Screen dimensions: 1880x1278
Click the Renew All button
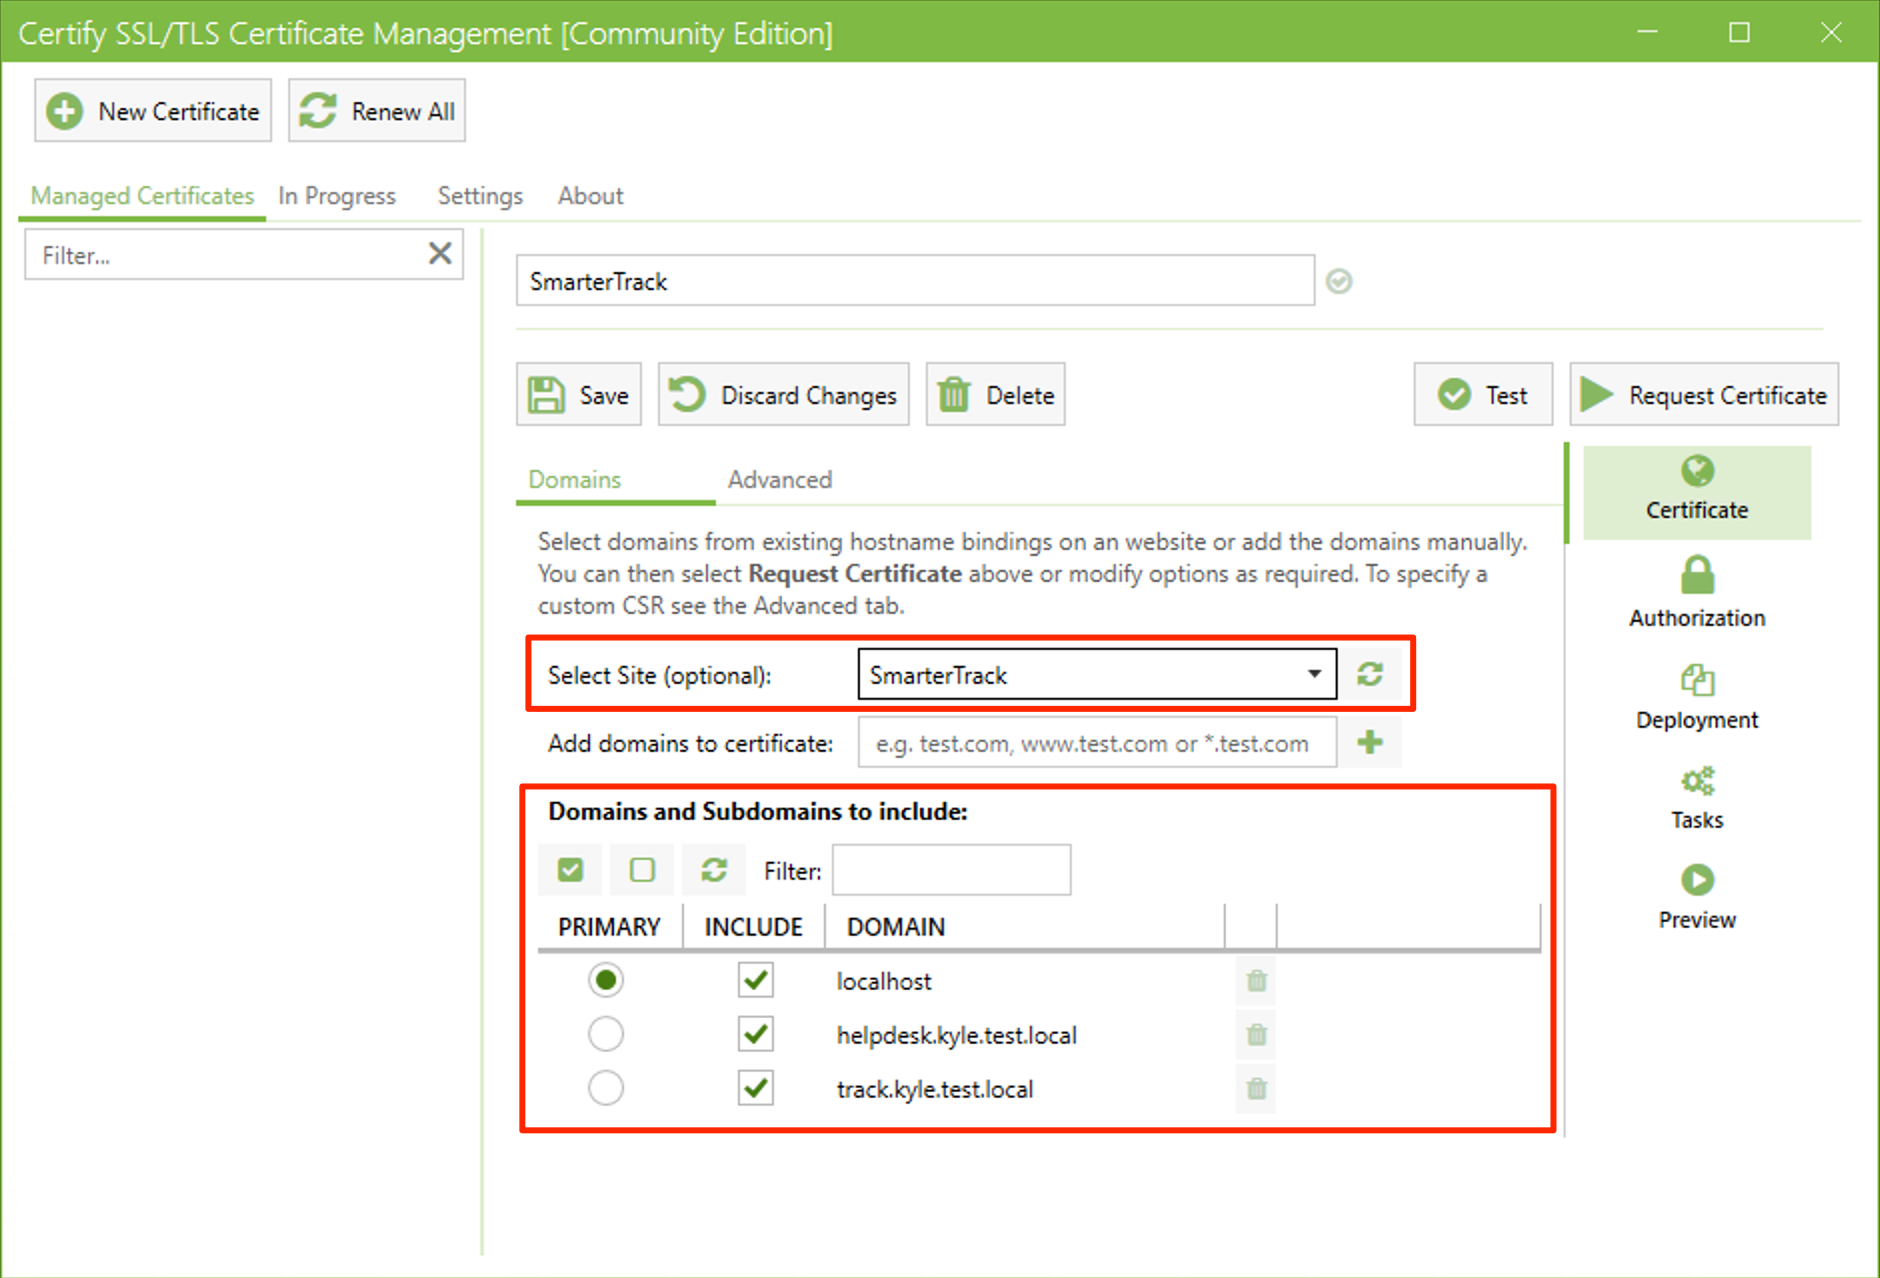pos(377,111)
